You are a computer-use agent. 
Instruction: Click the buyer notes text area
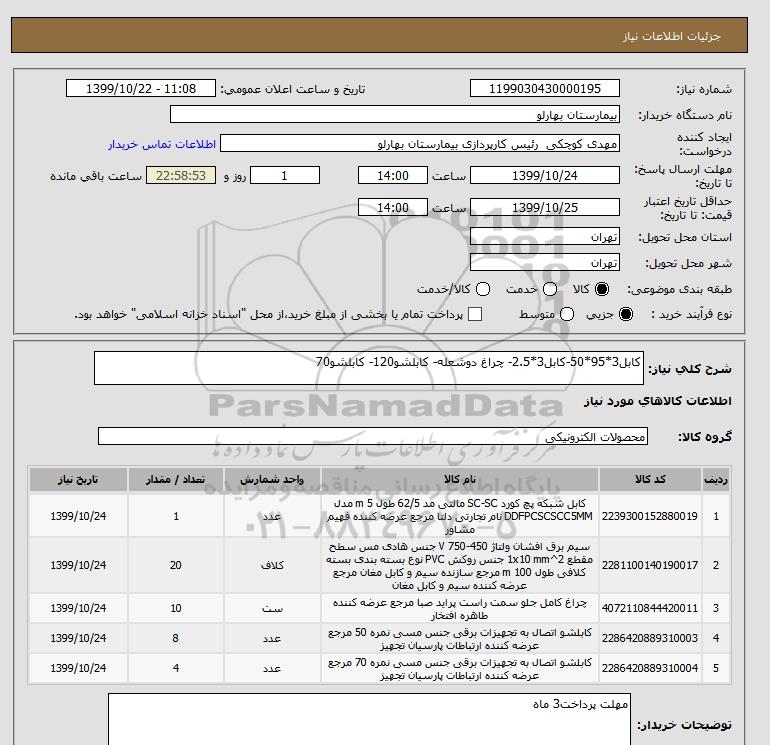369,719
